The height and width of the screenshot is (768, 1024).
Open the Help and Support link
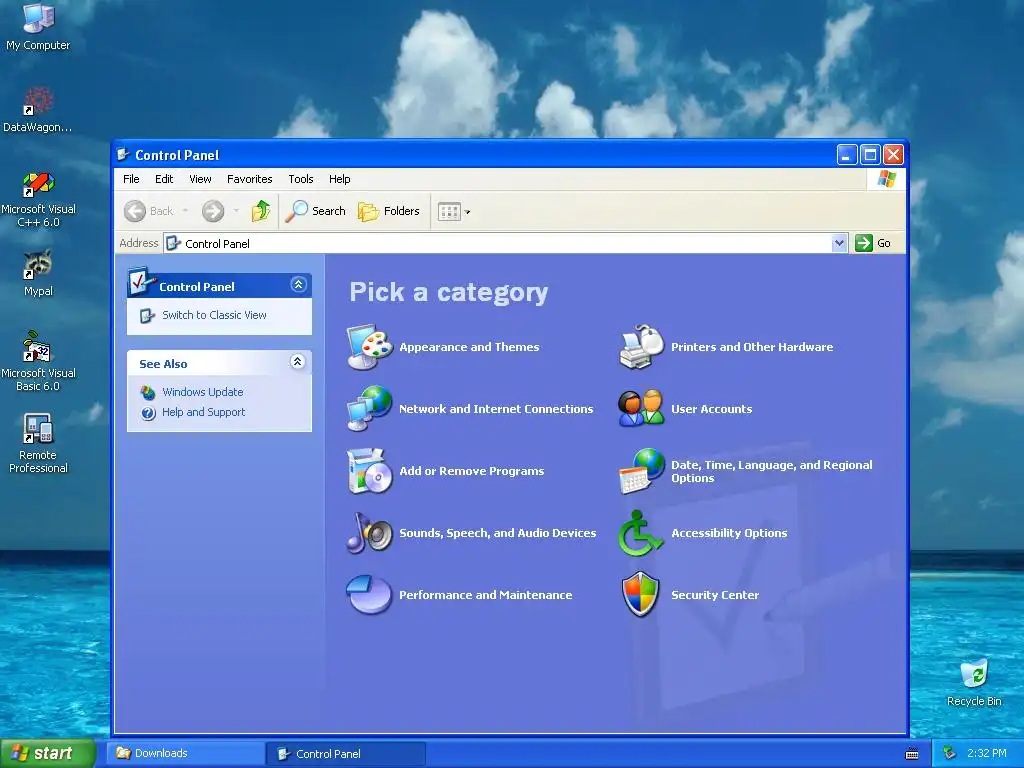pyautogui.click(x=203, y=413)
